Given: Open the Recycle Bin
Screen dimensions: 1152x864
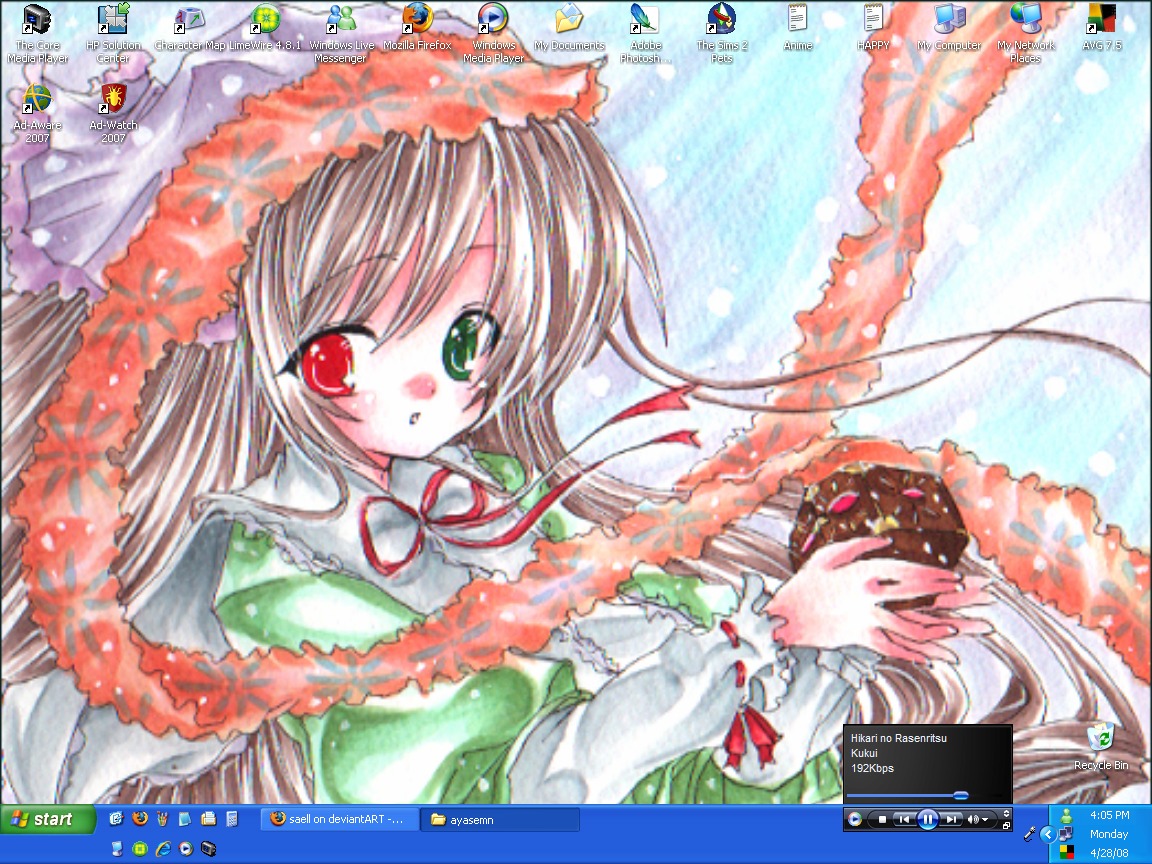Looking at the screenshot, I should coord(1101,747).
